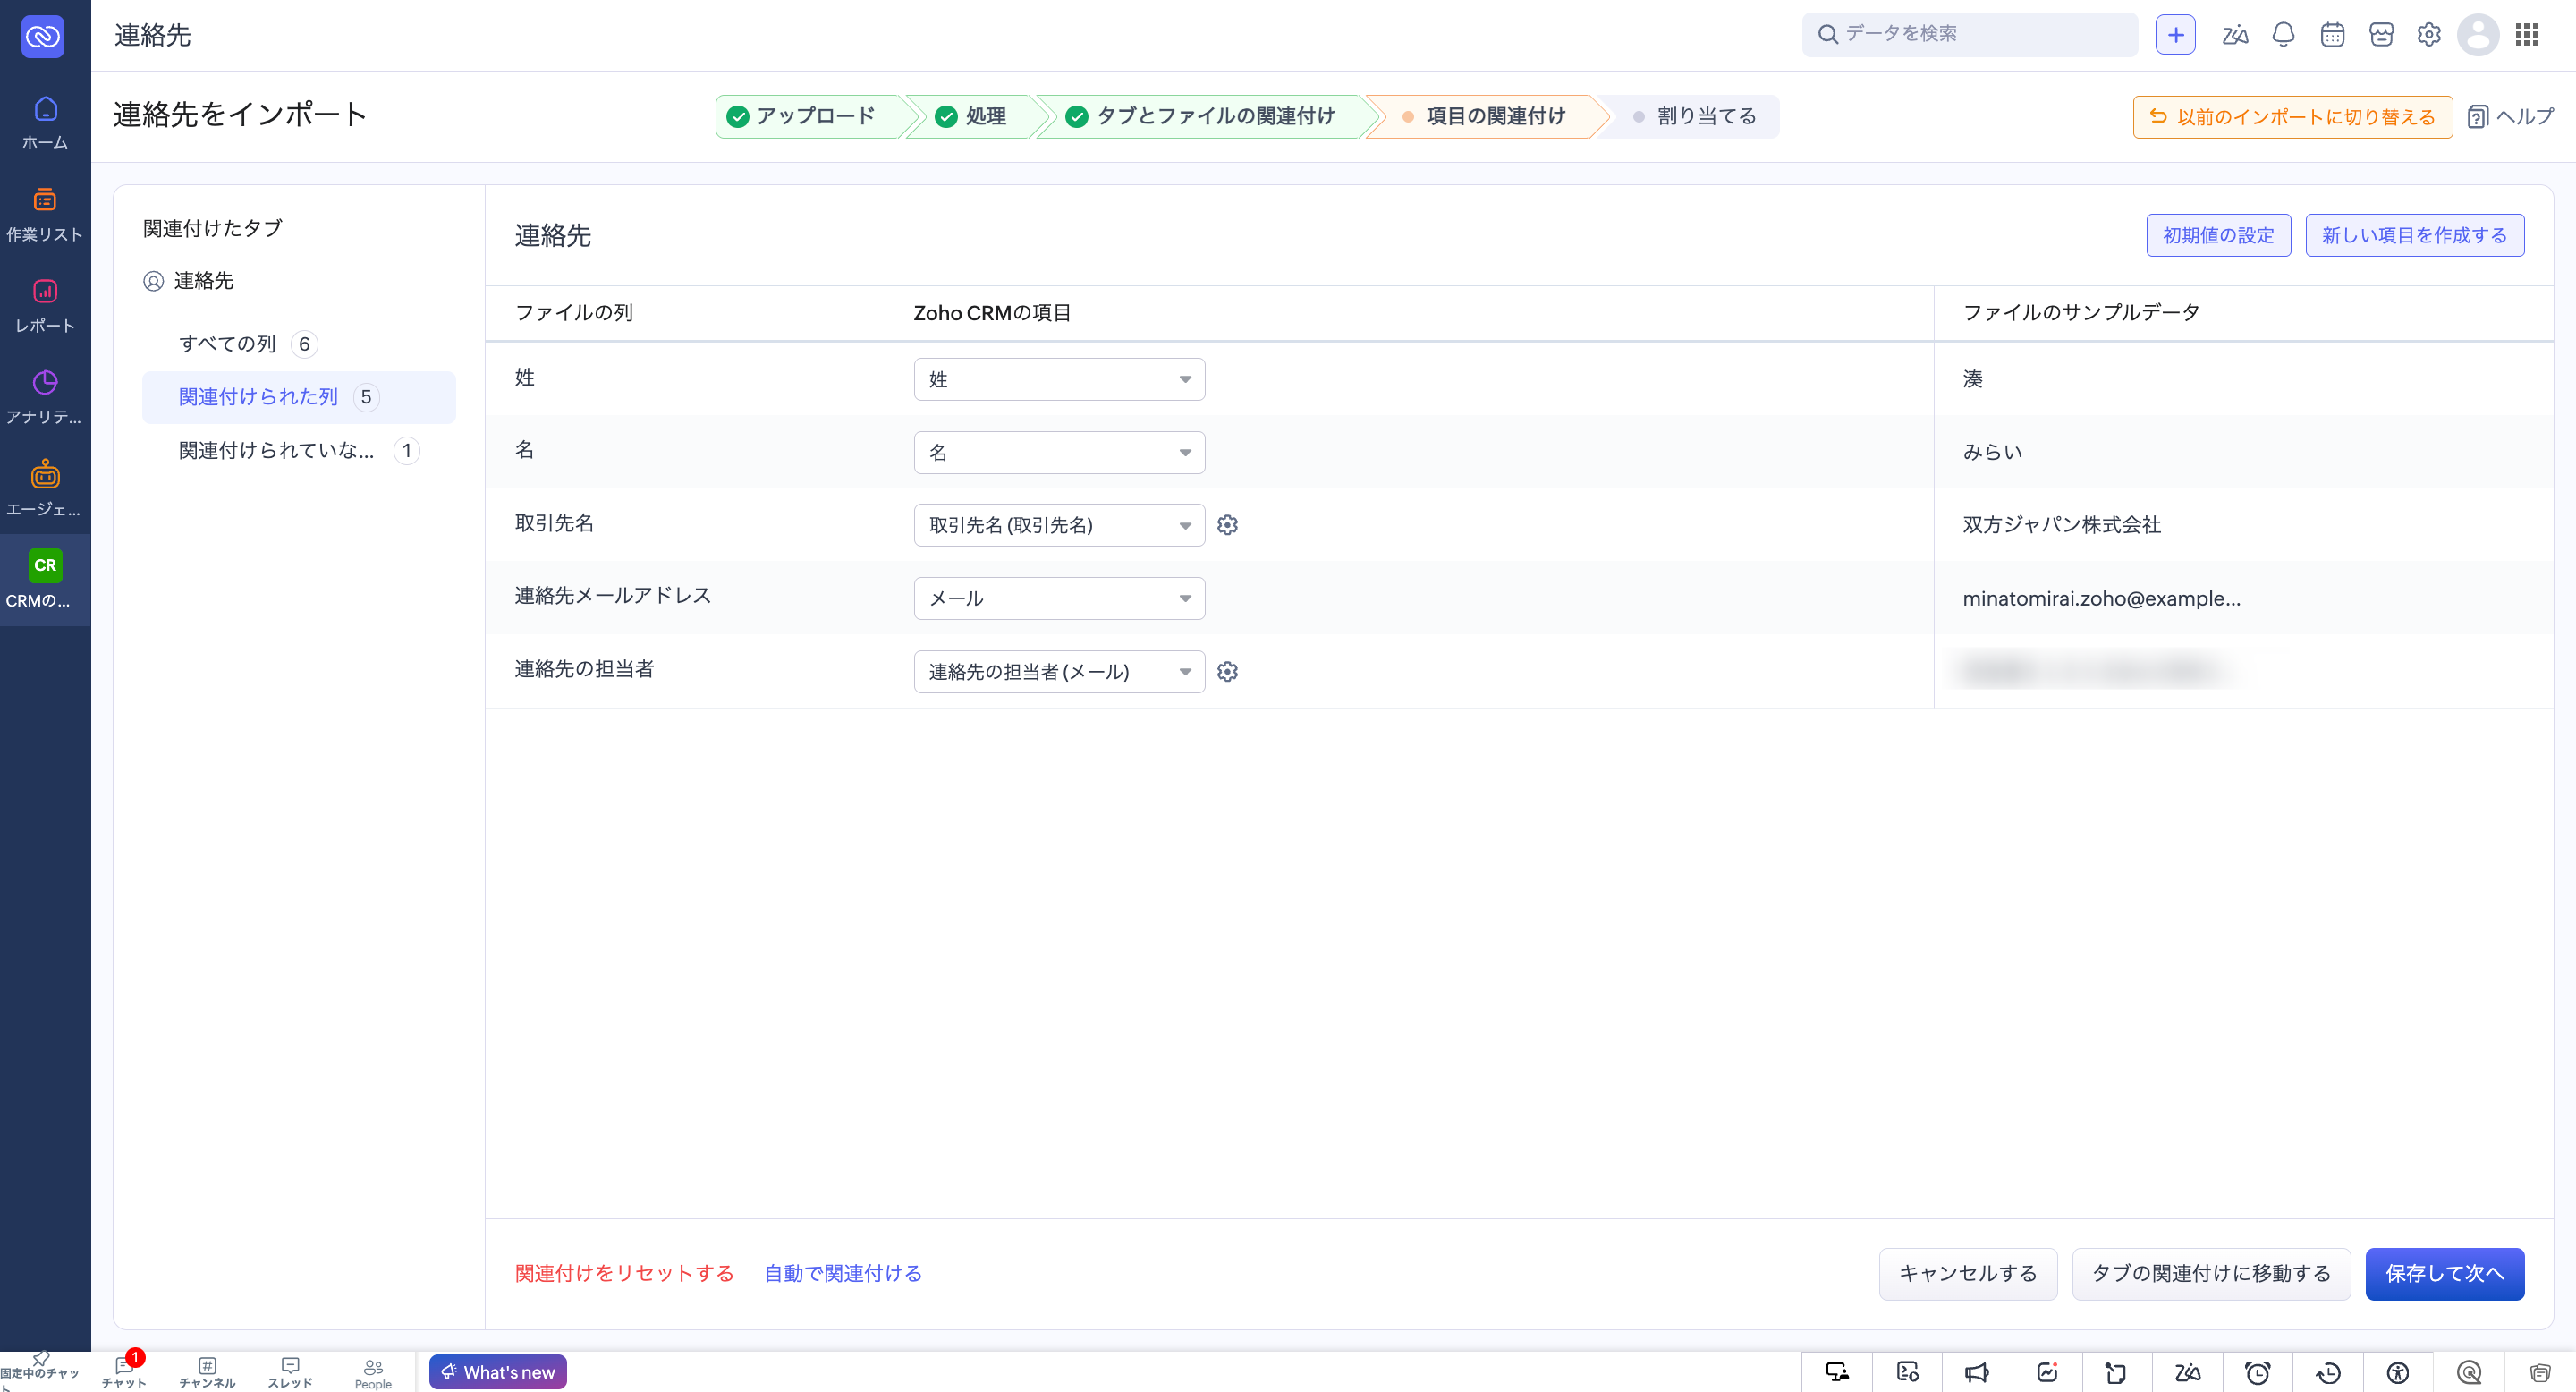Expand the 取引先名 (取引先名) dropdown

pyautogui.click(x=1059, y=525)
